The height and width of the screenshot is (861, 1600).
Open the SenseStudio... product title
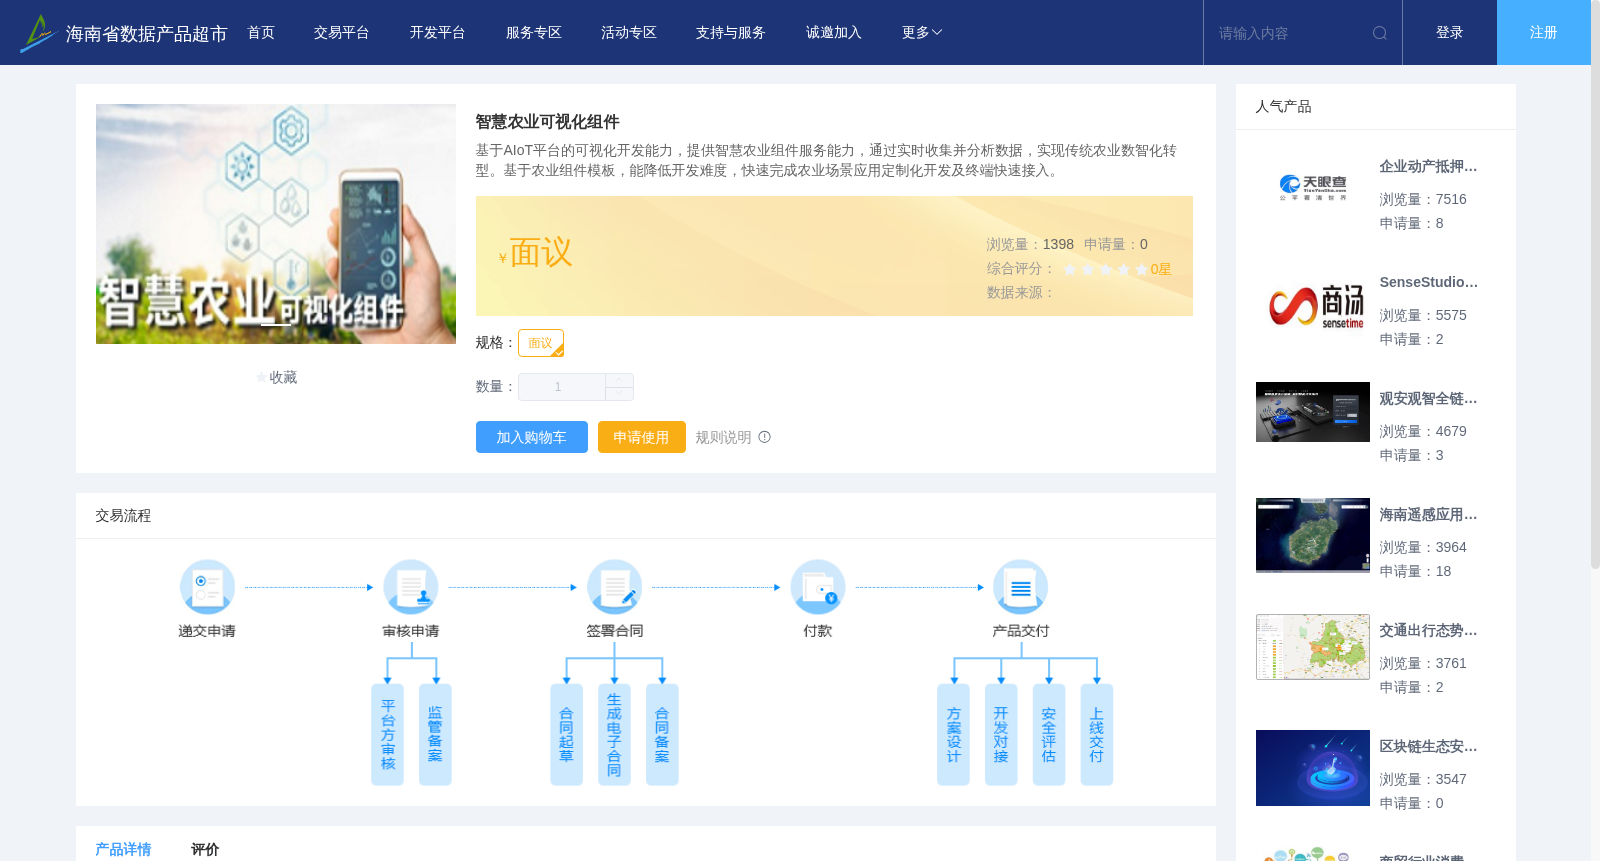pyautogui.click(x=1428, y=283)
